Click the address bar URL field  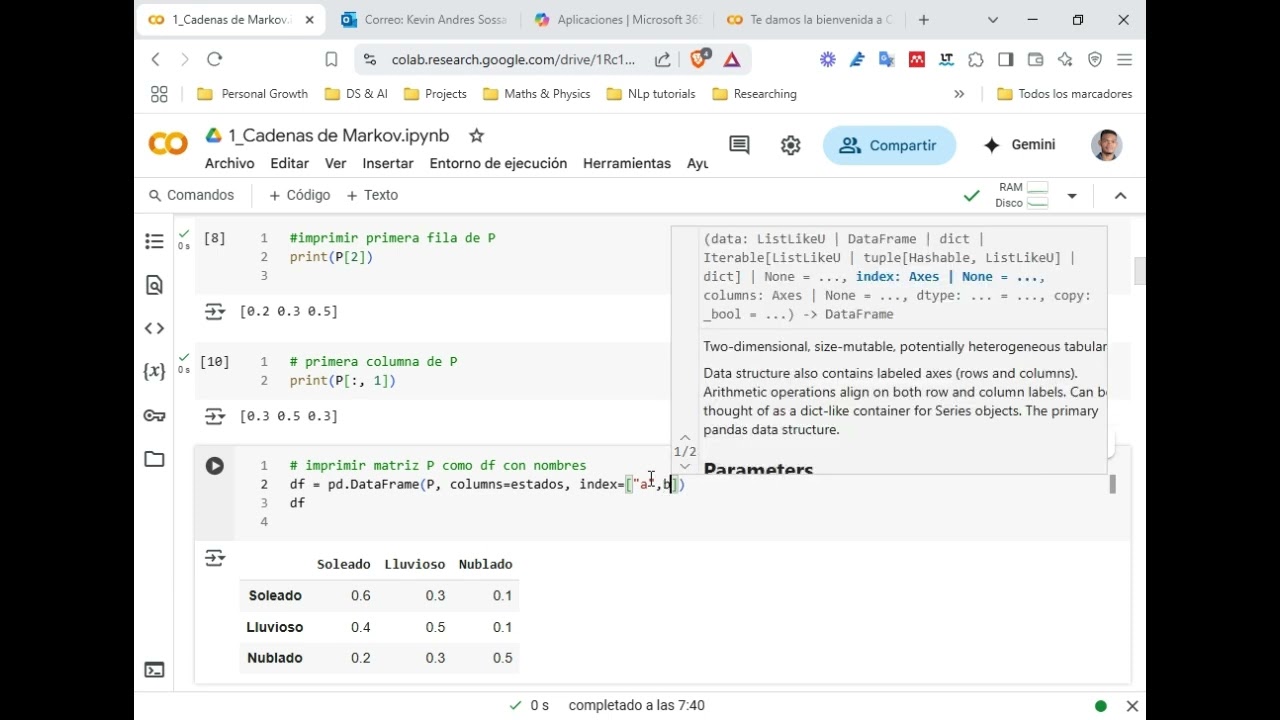513,60
